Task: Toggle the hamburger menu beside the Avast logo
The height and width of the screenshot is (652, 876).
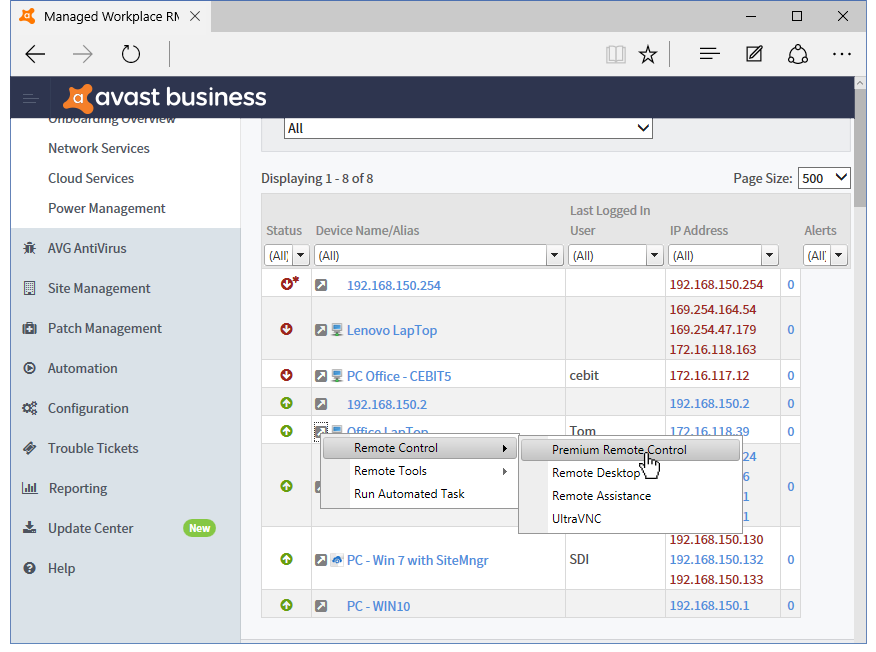Action: (x=31, y=98)
